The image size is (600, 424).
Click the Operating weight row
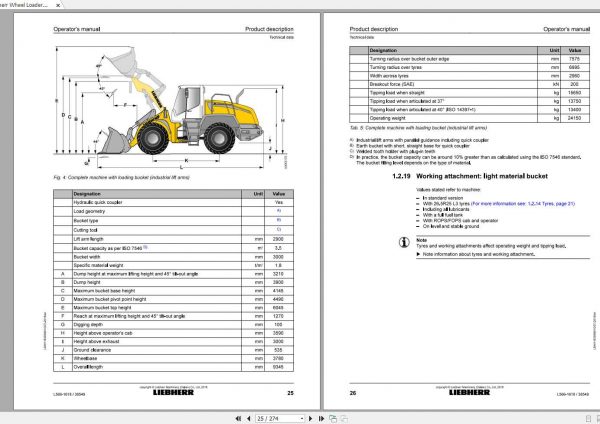tap(470, 118)
